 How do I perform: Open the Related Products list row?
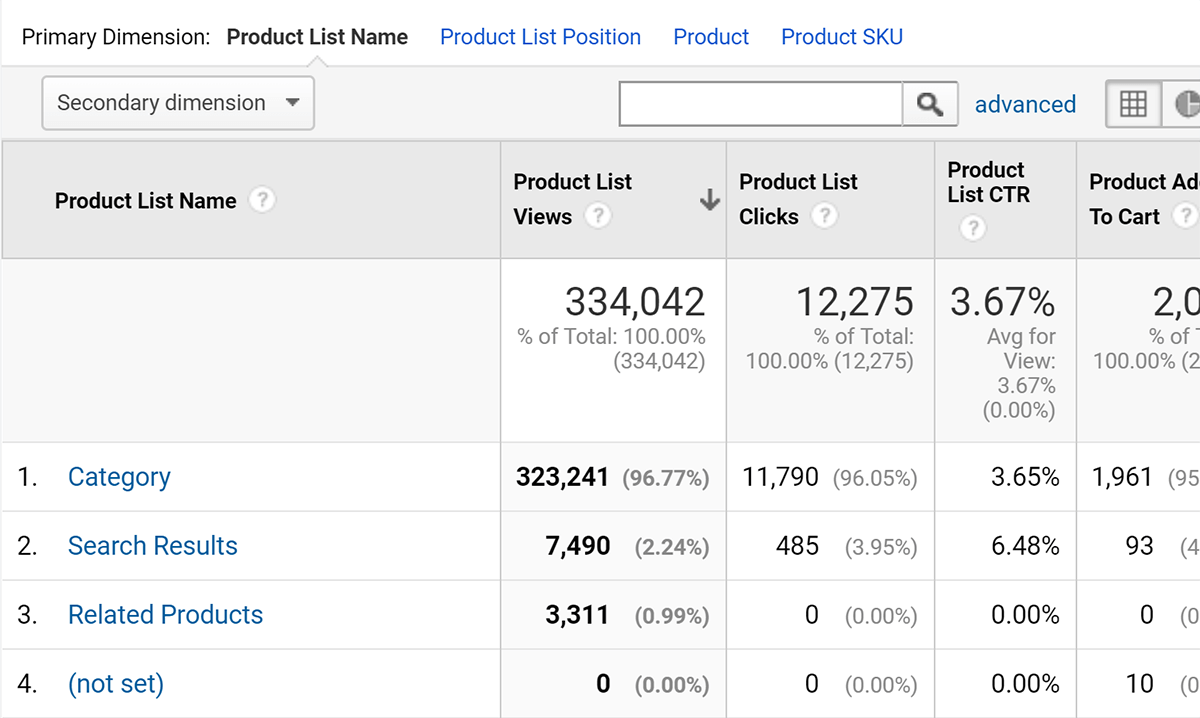pos(165,615)
